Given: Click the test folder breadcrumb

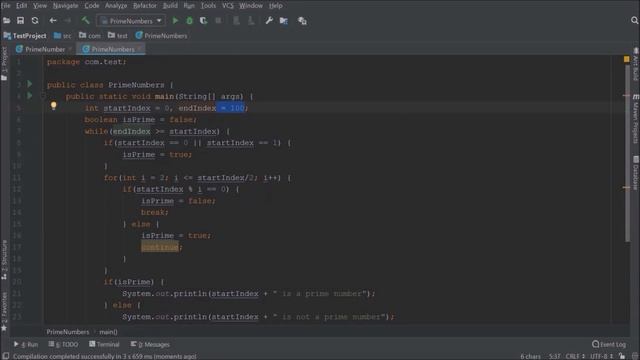Looking at the screenshot, I should (x=118, y=36).
